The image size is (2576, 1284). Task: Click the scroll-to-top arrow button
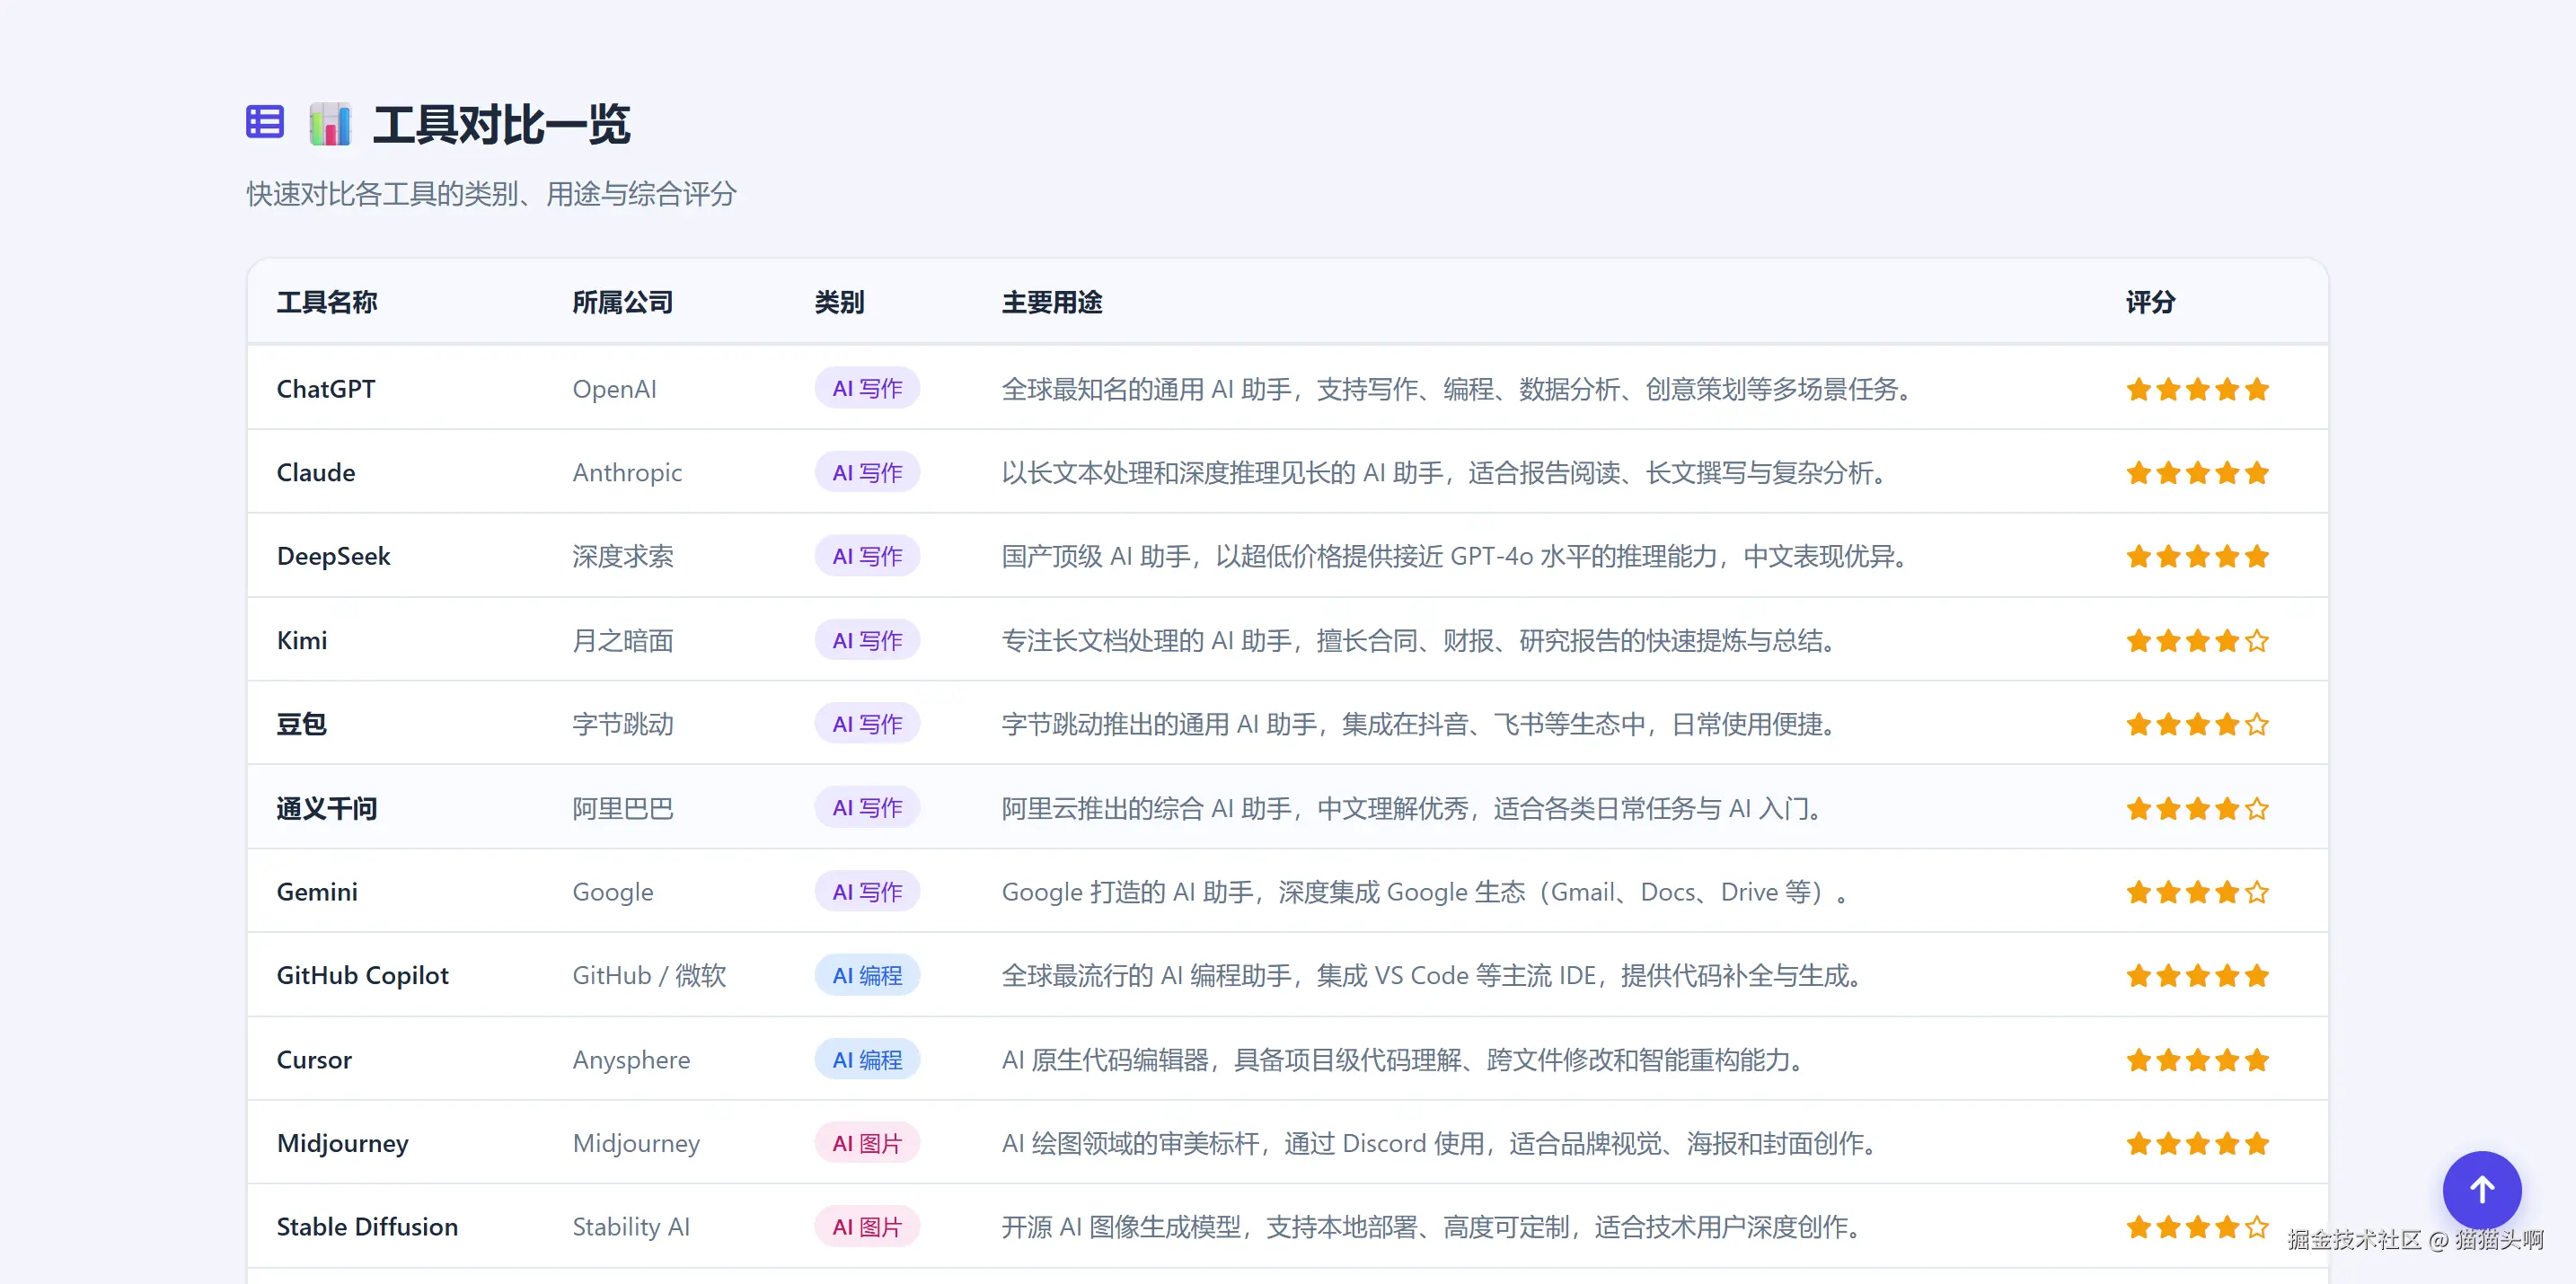point(2481,1190)
